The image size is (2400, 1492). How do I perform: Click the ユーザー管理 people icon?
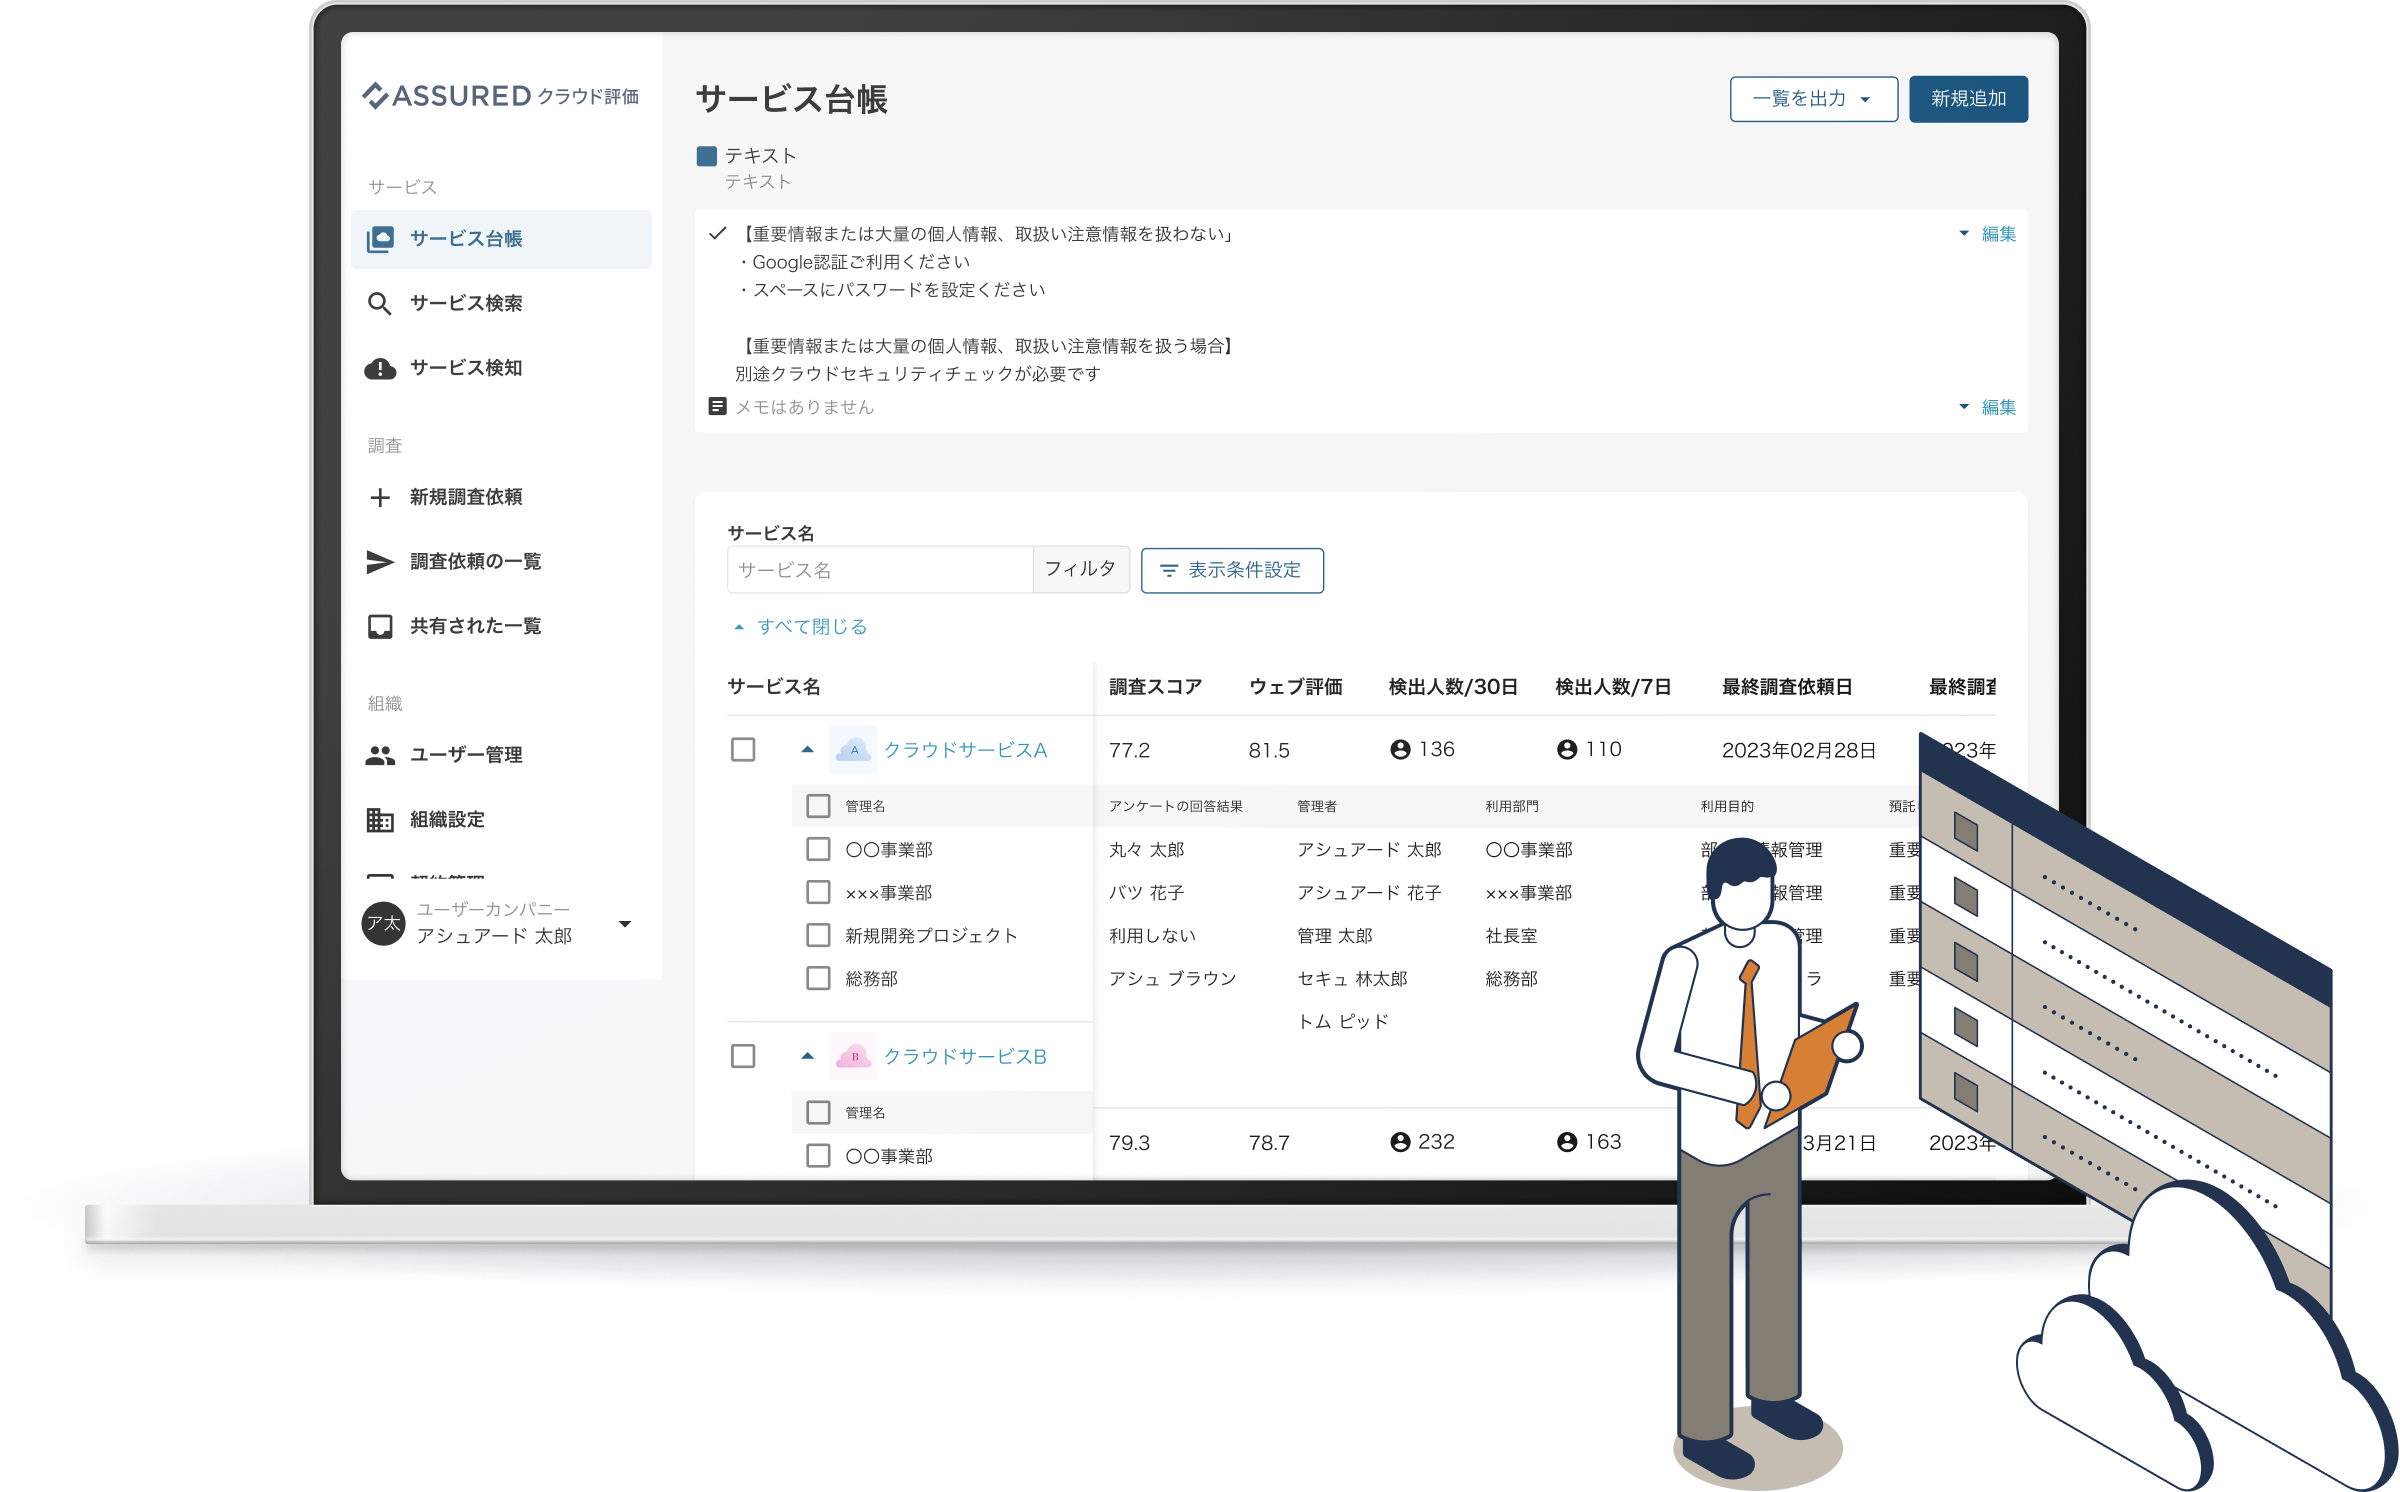point(380,755)
